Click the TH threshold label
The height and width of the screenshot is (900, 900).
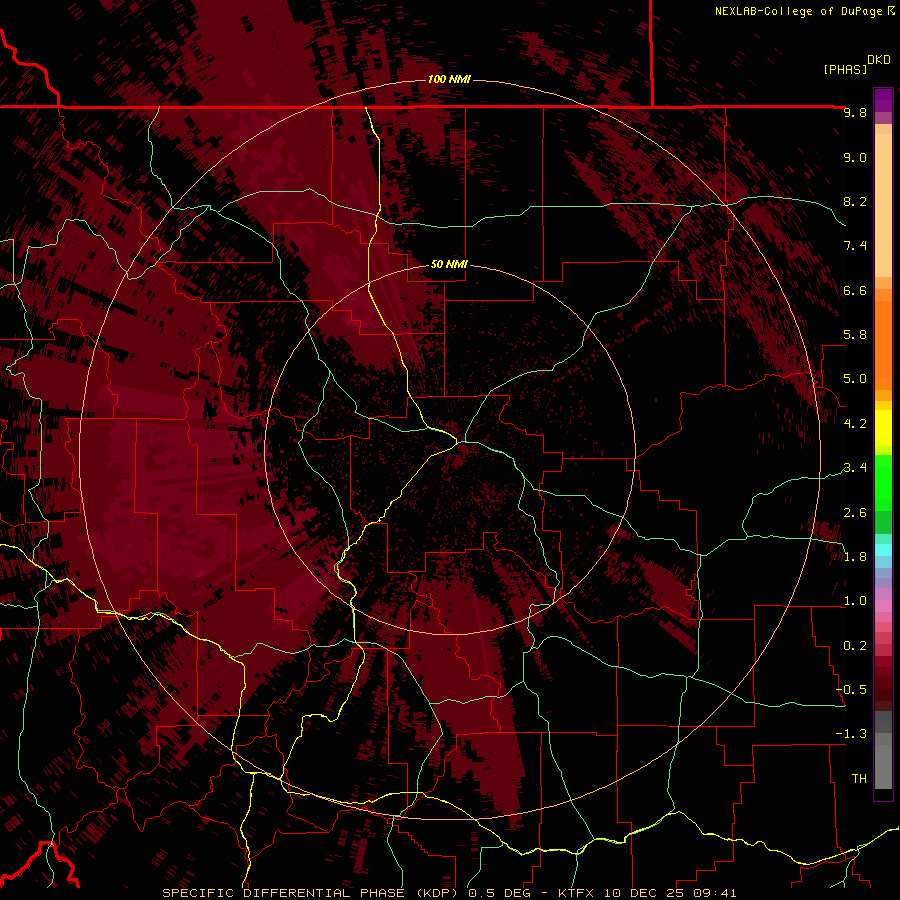859,779
